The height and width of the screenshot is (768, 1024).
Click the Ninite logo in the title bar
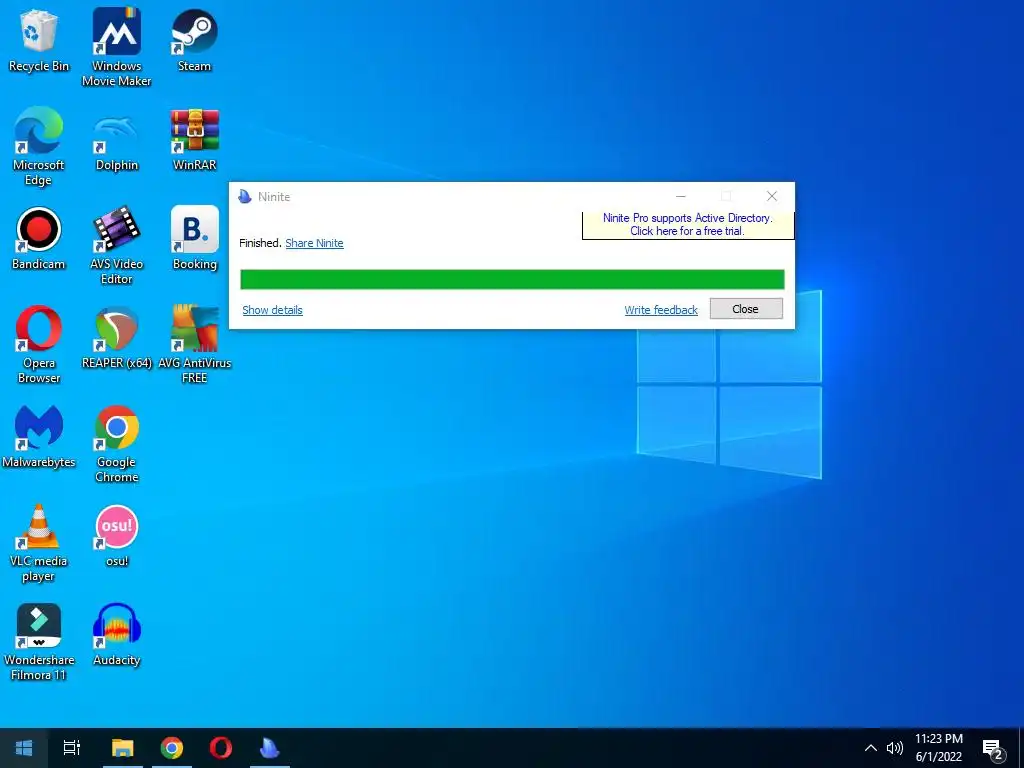pos(245,197)
